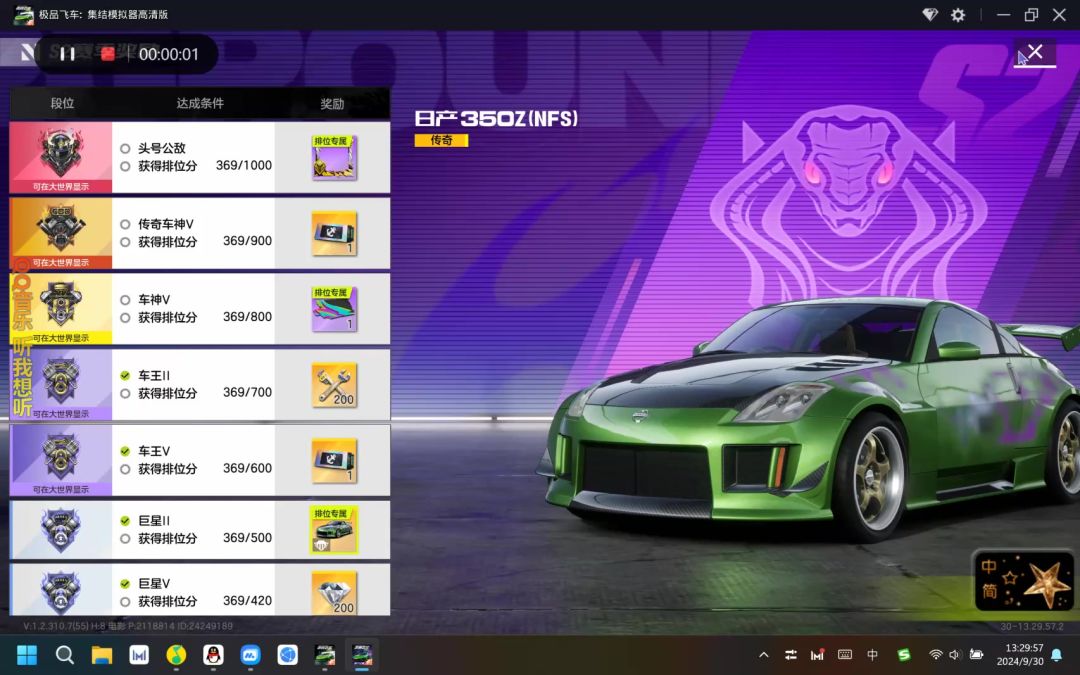
Task: Open the 巨星V diamond 200 reward
Action: point(334,593)
